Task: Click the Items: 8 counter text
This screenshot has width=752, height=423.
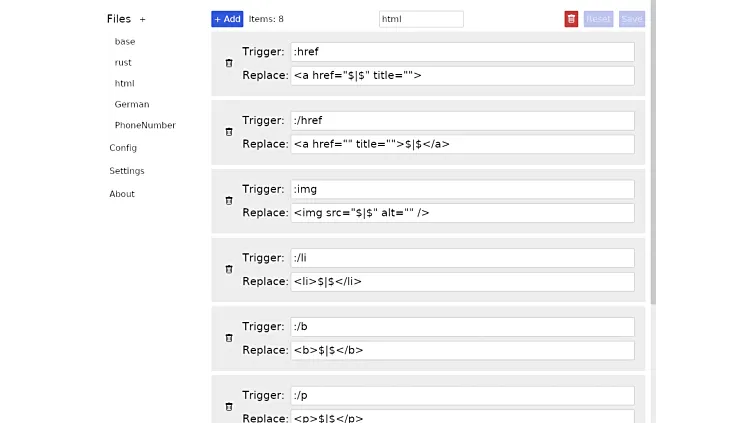Action: 266,19
